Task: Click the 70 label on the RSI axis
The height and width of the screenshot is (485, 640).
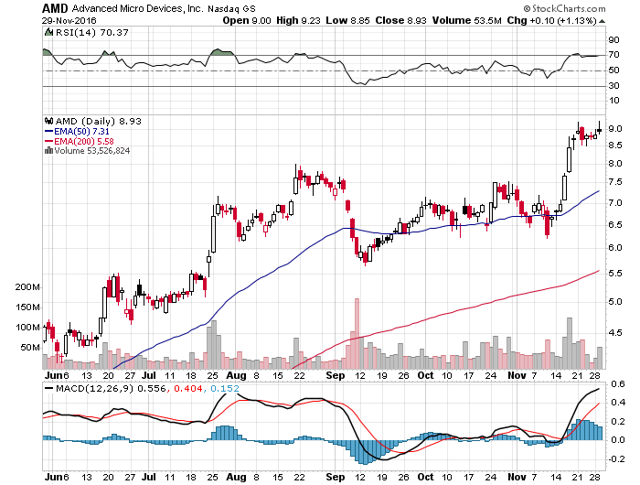Action: (614, 55)
